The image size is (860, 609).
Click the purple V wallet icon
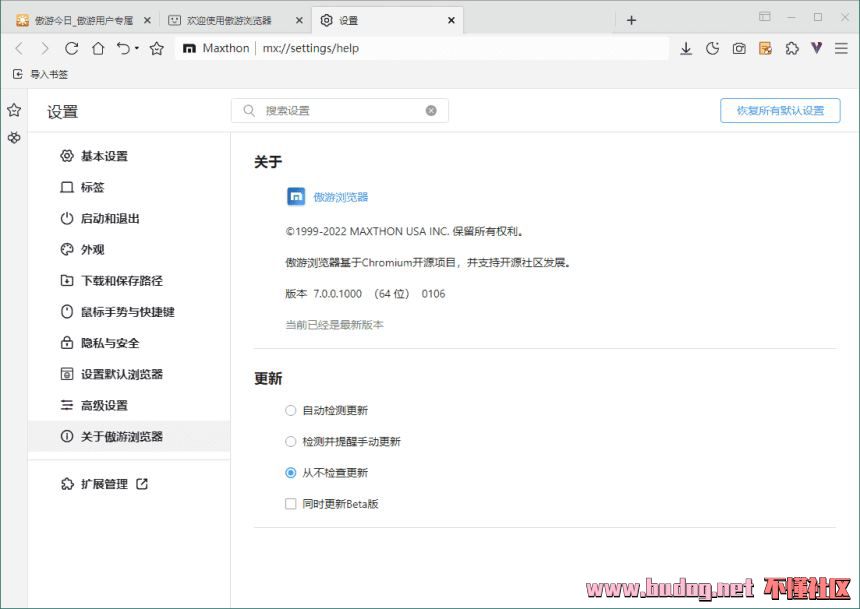[x=817, y=48]
